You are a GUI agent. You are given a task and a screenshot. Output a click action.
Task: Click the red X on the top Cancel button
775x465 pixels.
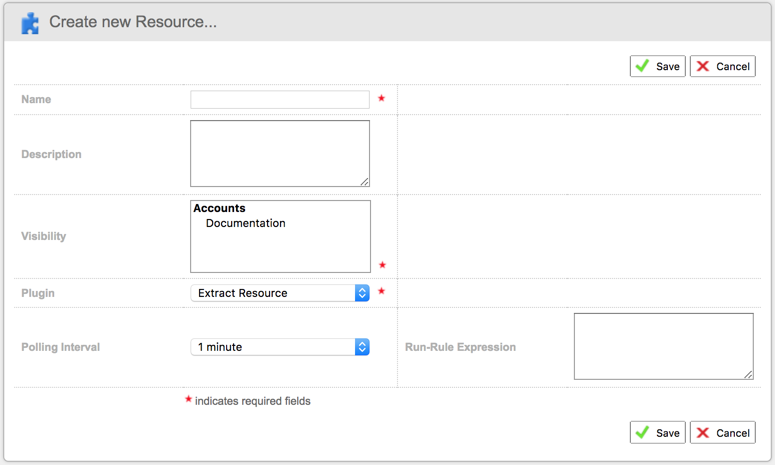click(703, 66)
